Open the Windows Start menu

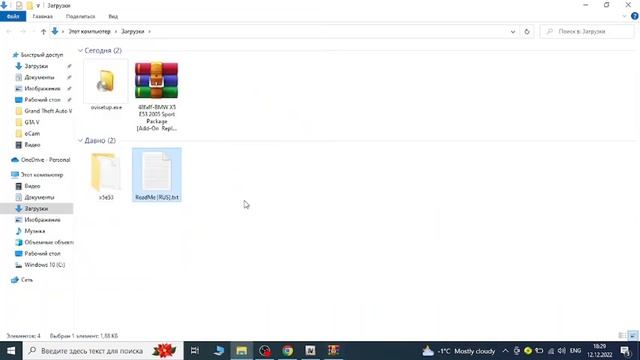coord(11,351)
